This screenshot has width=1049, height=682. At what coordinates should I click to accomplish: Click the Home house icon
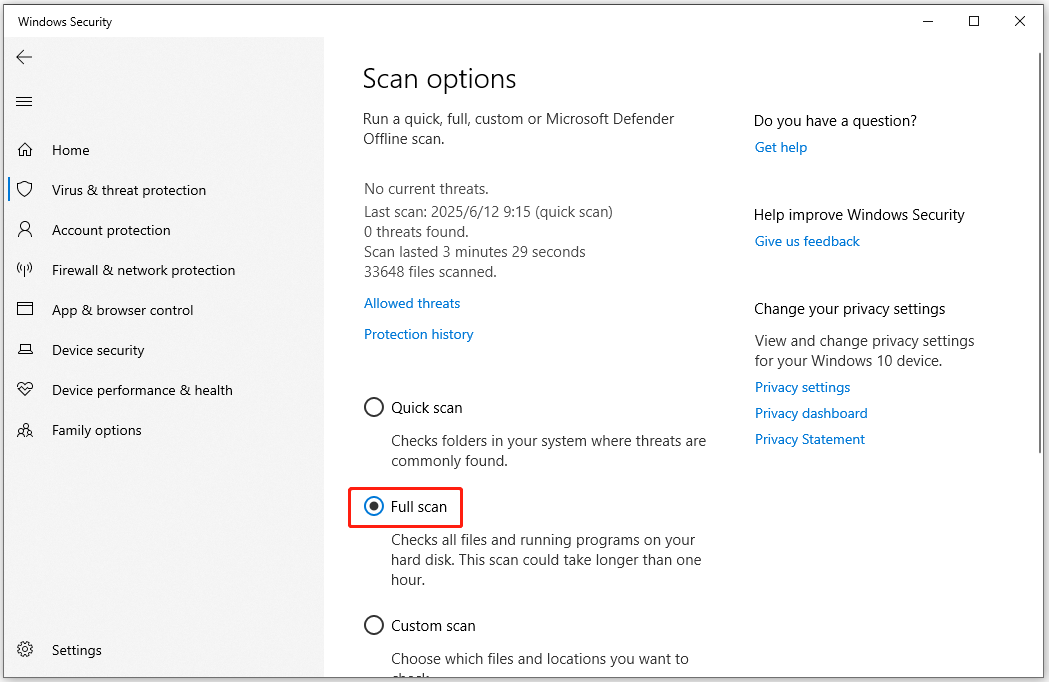(x=25, y=150)
